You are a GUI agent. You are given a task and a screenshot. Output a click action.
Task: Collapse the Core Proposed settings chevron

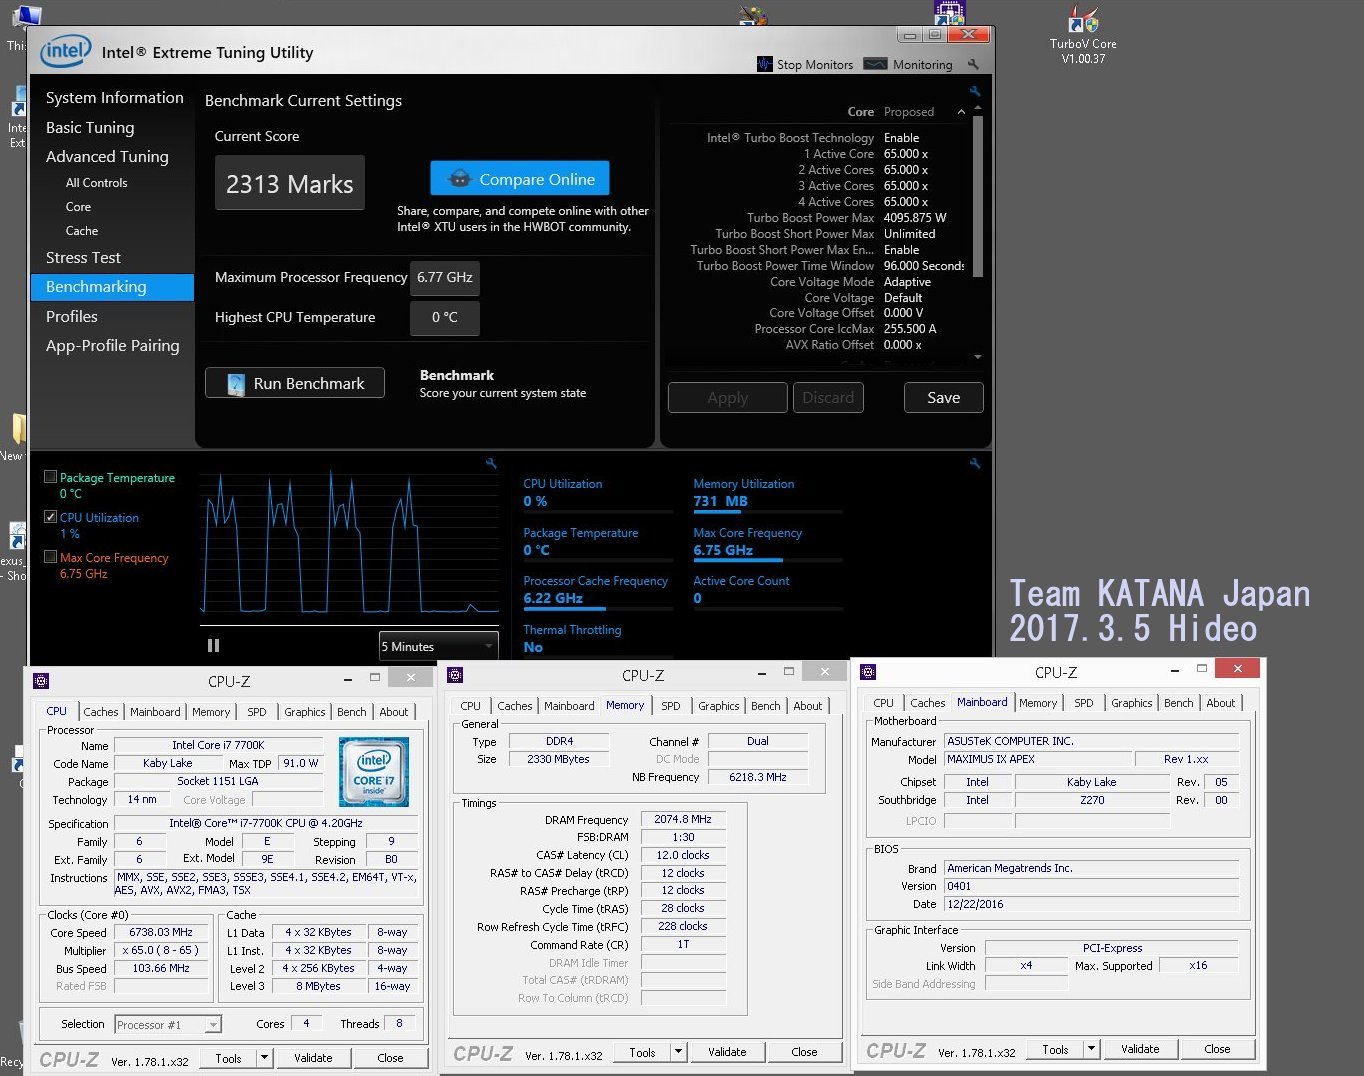click(961, 112)
